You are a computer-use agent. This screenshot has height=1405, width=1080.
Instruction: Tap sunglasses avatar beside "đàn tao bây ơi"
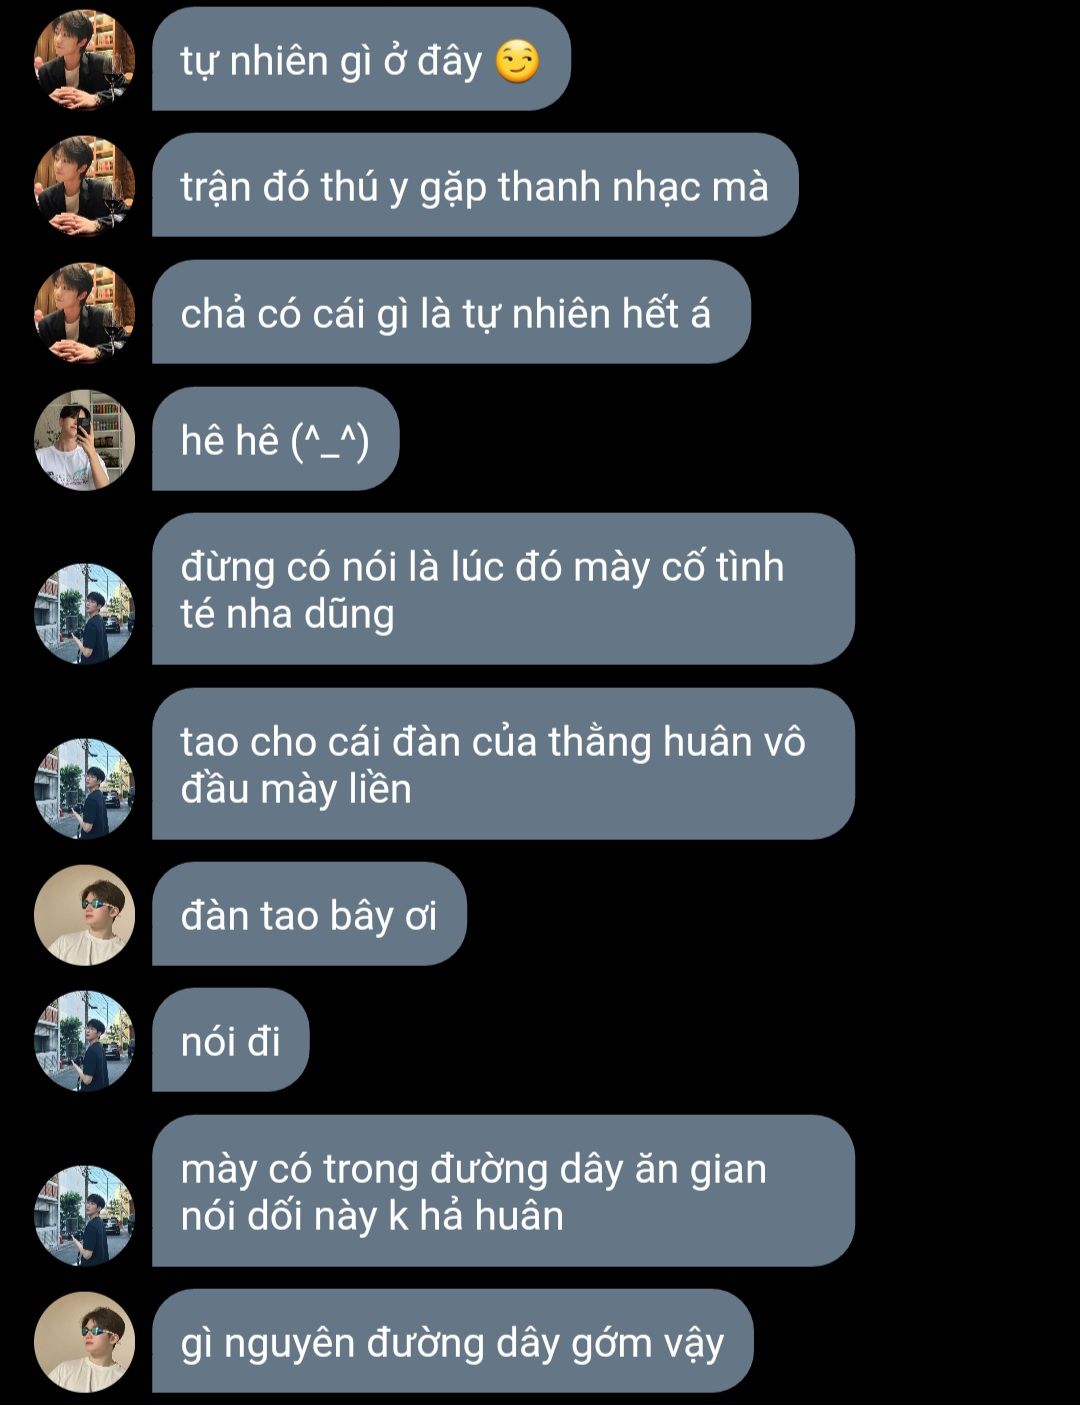[x=85, y=915]
